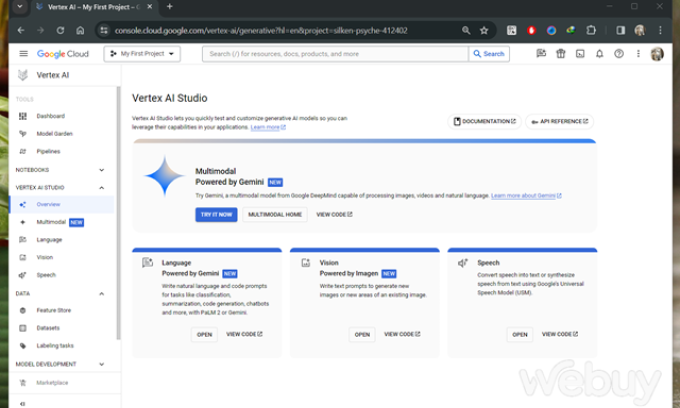
Task: Click the sidebar vertical scrollbar
Action: (x=118, y=212)
